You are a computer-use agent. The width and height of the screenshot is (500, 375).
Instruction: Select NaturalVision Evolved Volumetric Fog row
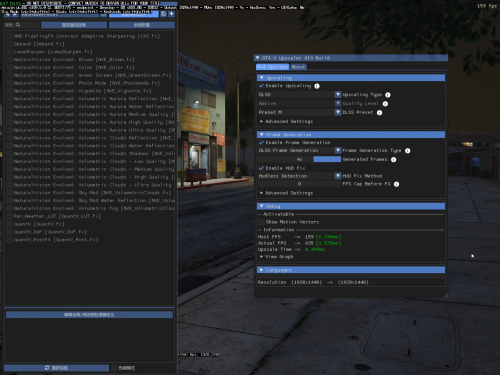click(x=94, y=208)
